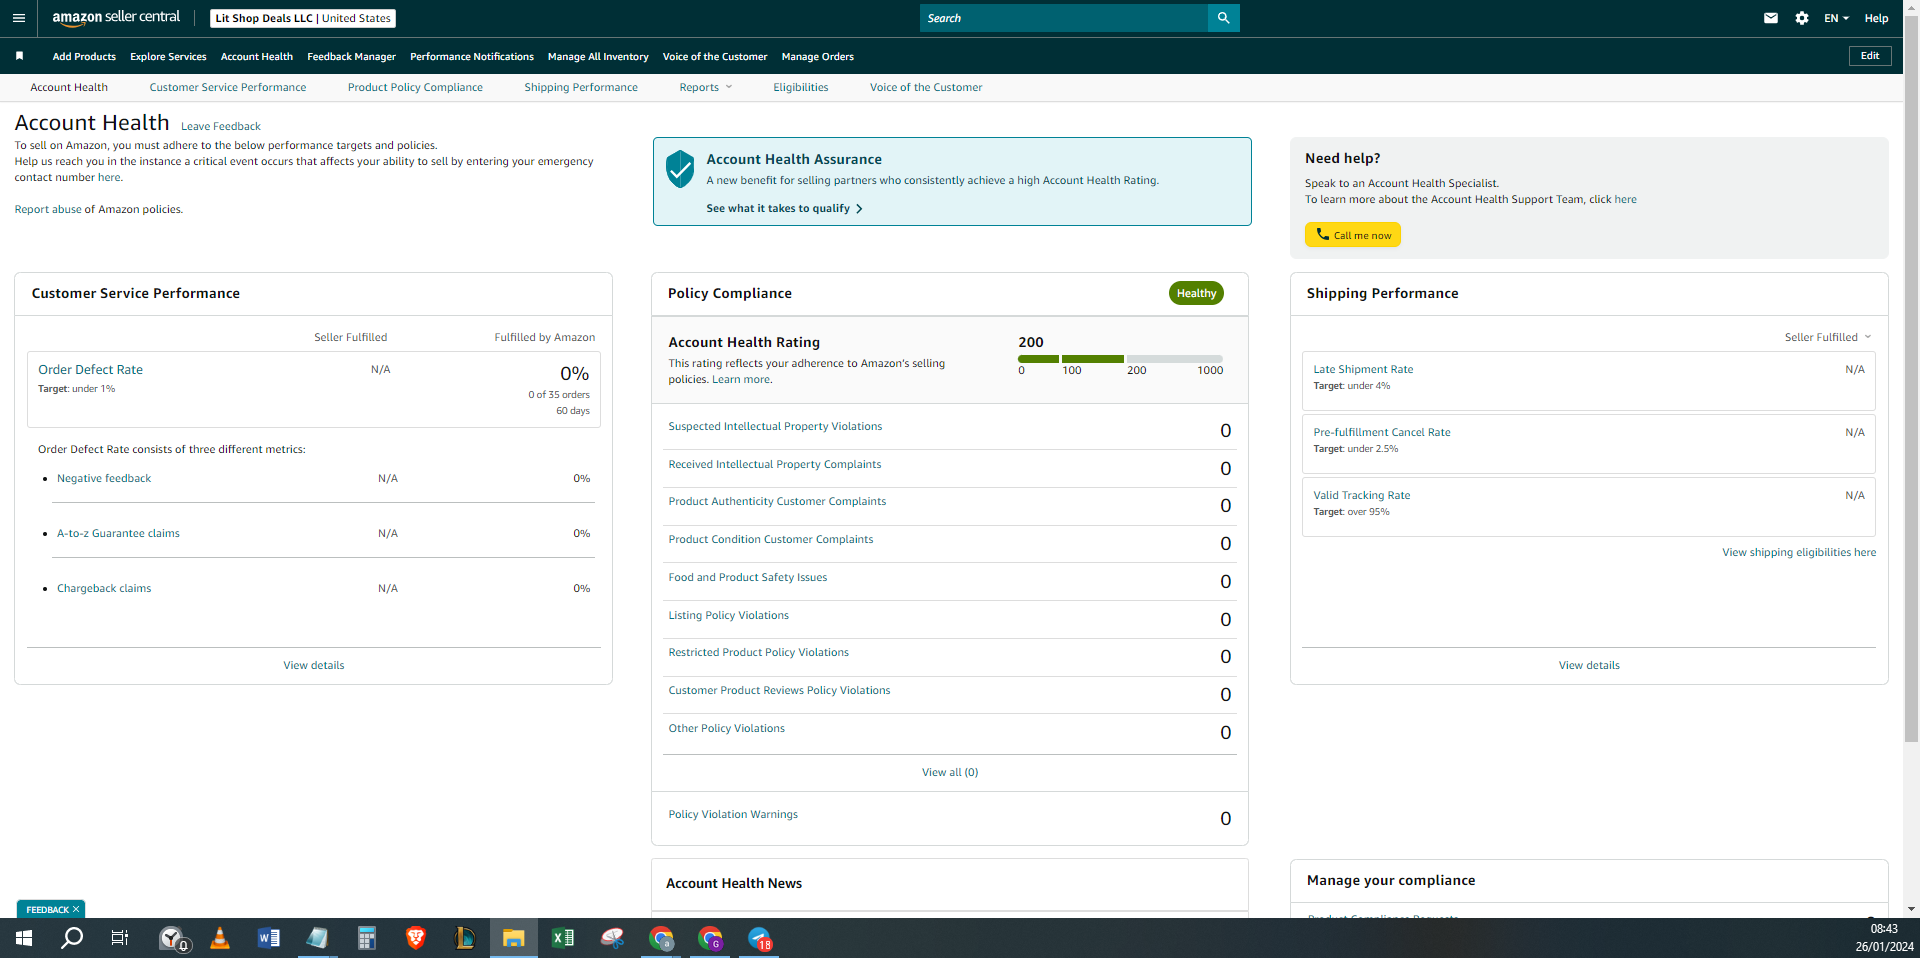Open Suspected Intellectual Property Violations

click(775, 426)
